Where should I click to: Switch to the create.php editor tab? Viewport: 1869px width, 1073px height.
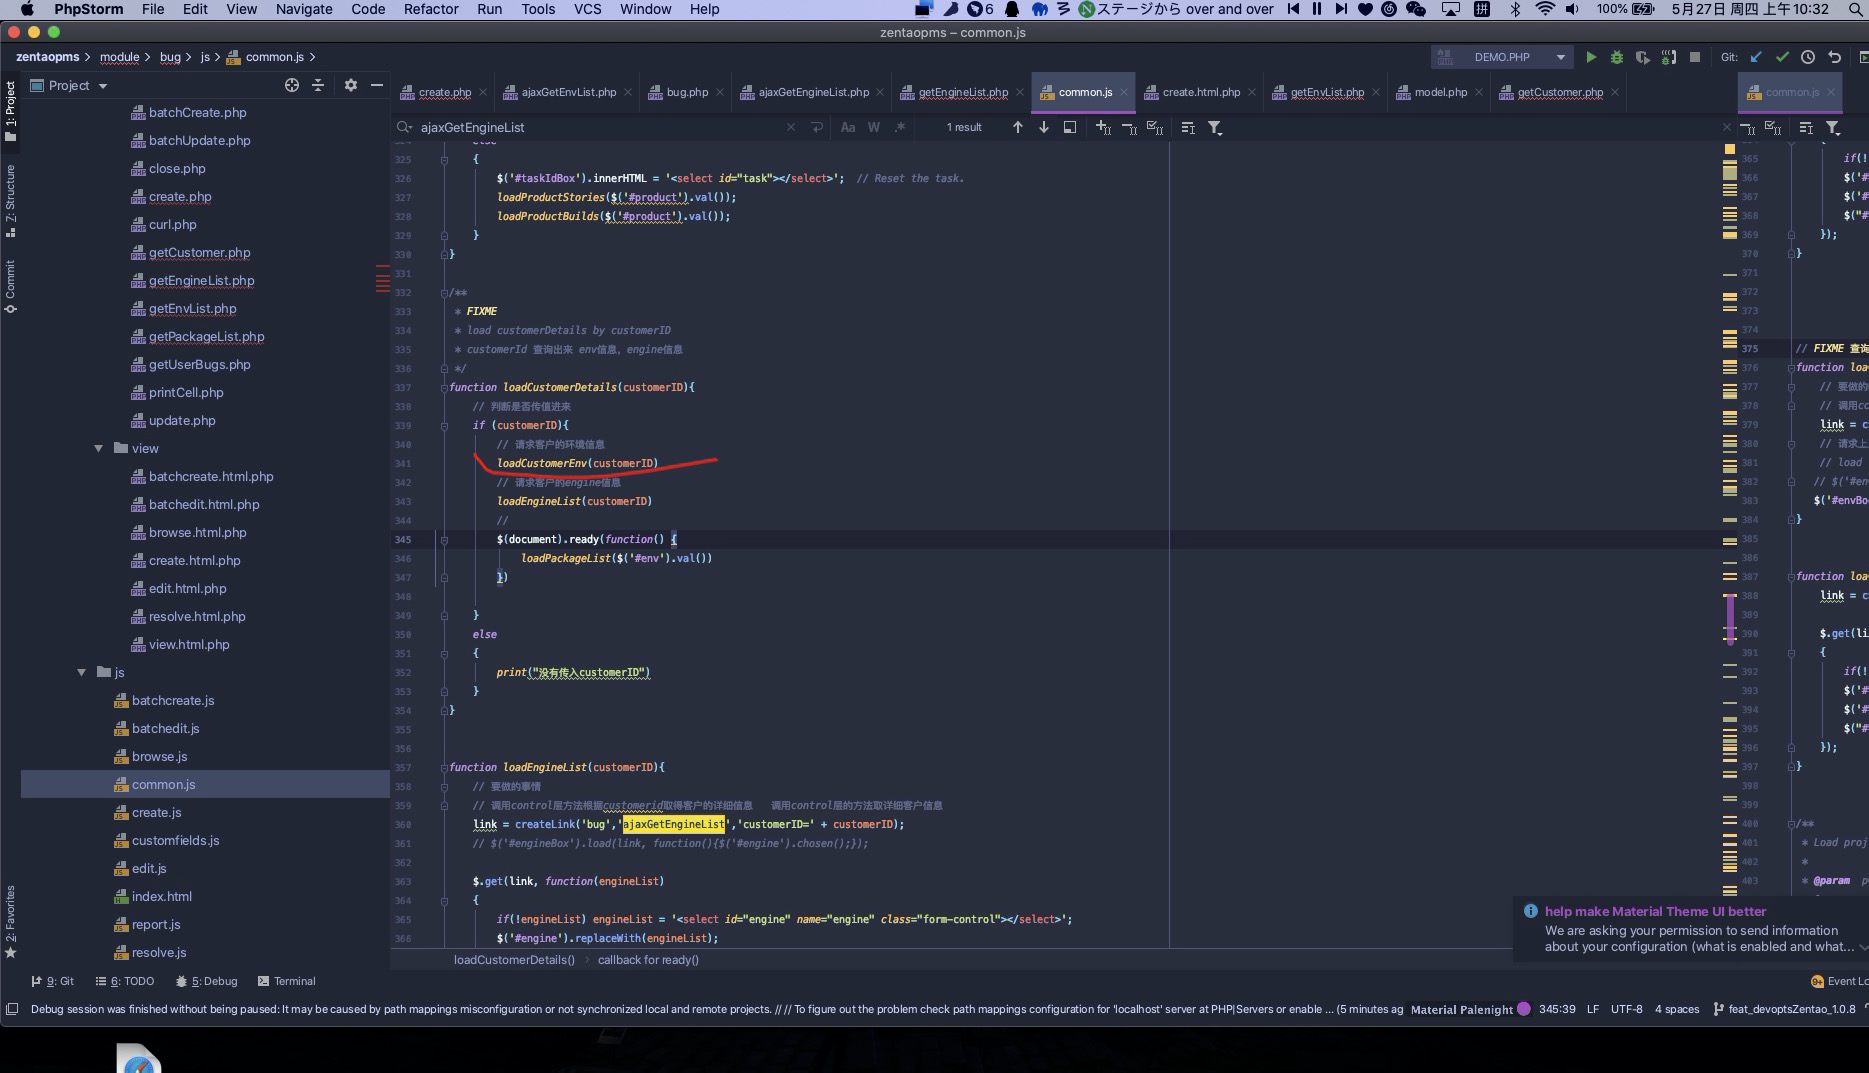coord(444,92)
